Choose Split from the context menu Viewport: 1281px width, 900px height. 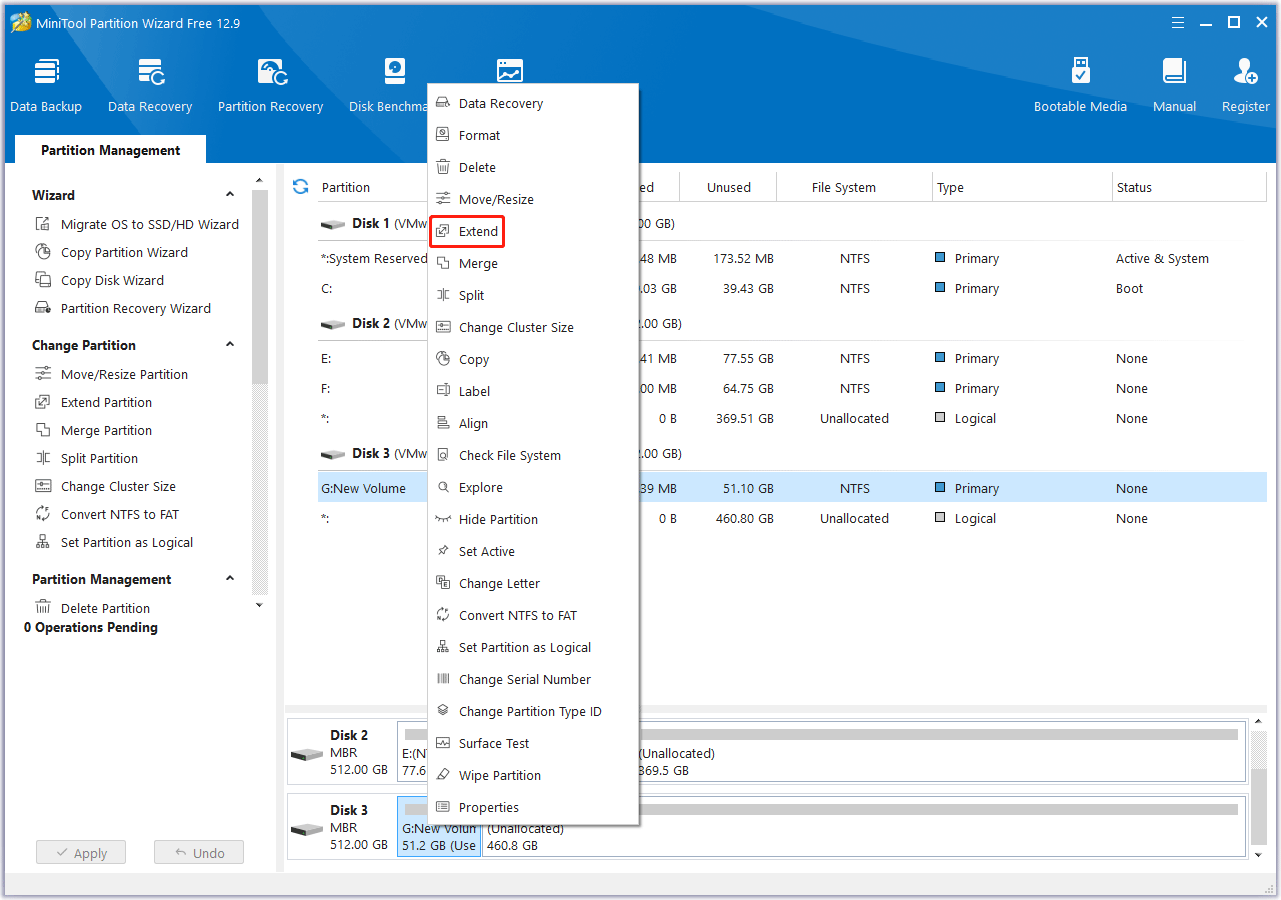tap(533, 295)
